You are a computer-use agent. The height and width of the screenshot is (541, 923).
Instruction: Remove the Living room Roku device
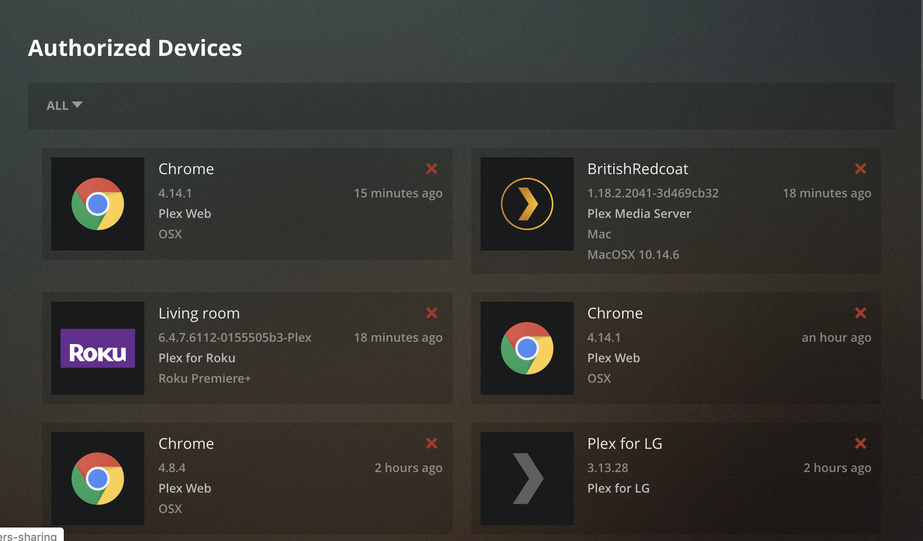point(431,313)
